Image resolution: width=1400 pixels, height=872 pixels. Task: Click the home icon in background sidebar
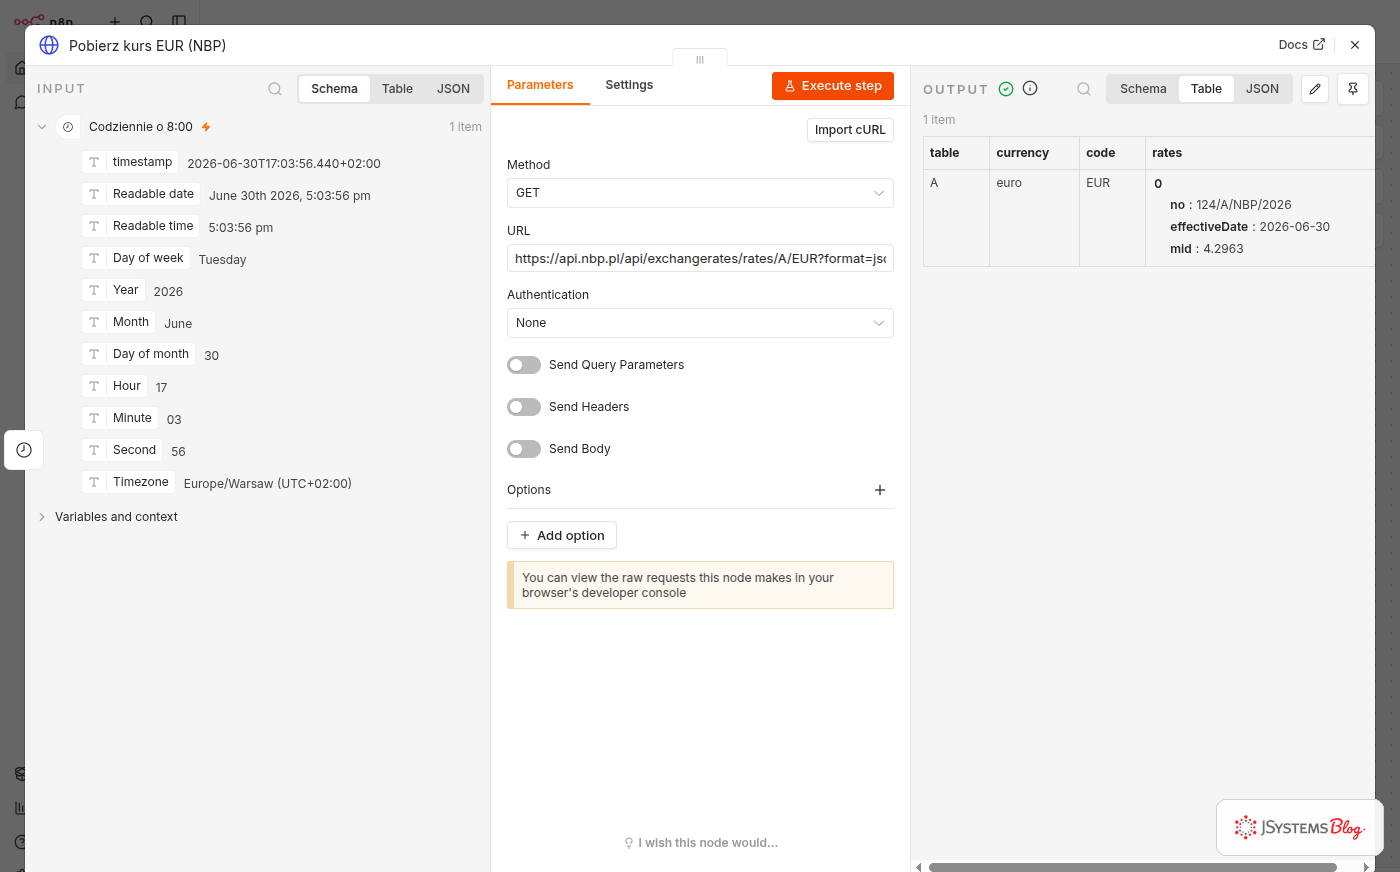pos(20,68)
